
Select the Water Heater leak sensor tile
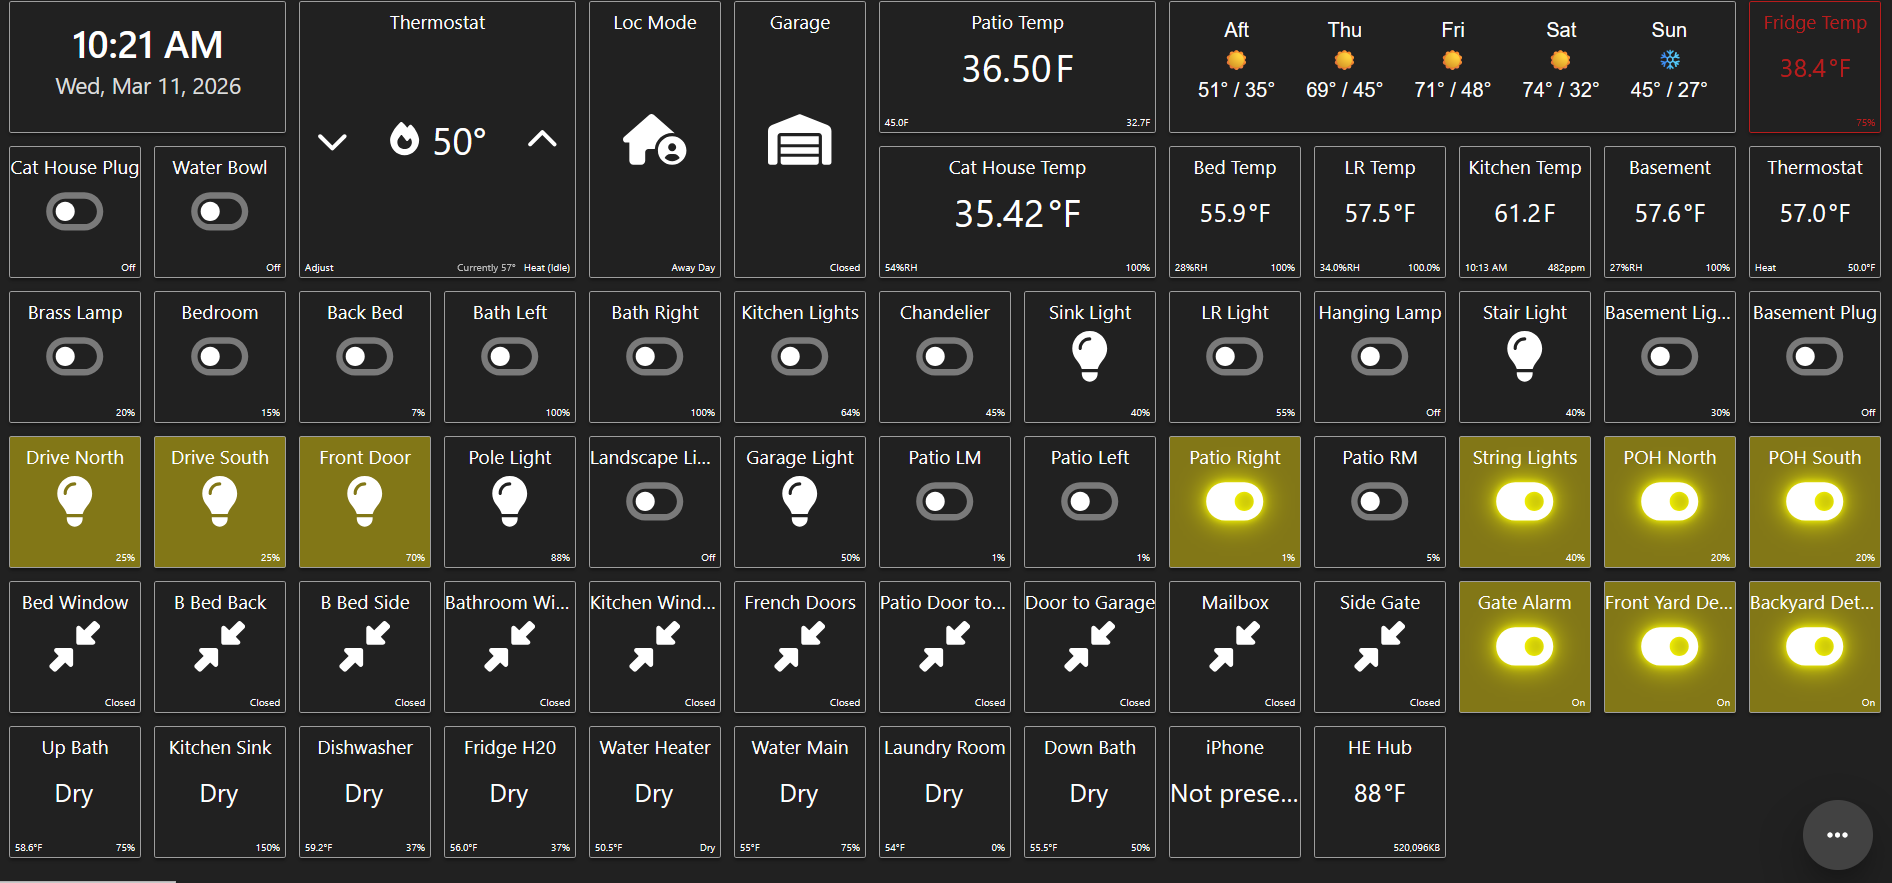[x=654, y=792]
